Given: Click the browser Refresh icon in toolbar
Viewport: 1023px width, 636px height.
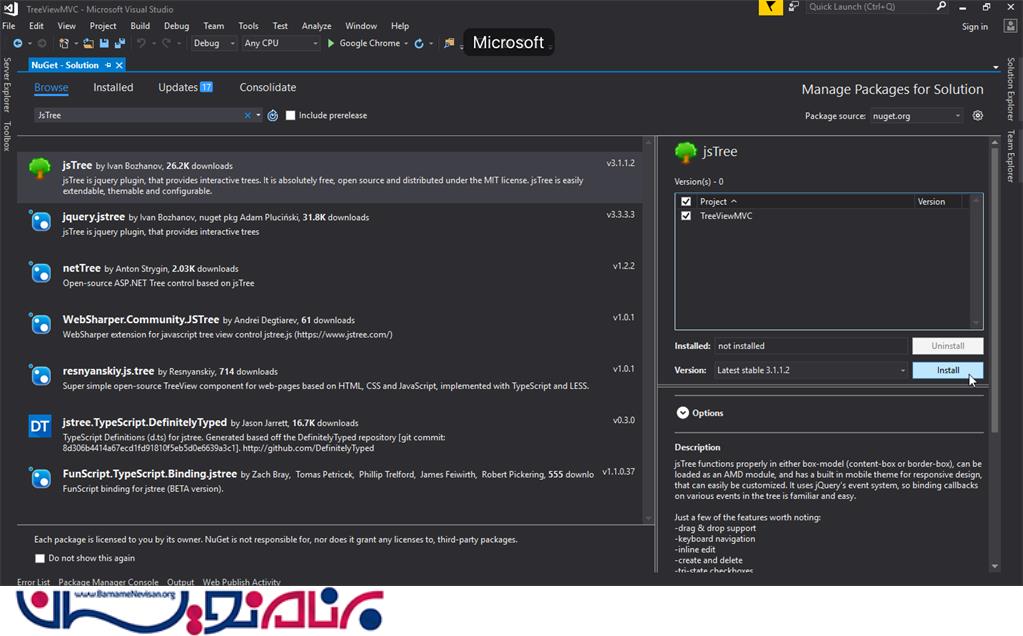Looking at the screenshot, I should tap(419, 43).
